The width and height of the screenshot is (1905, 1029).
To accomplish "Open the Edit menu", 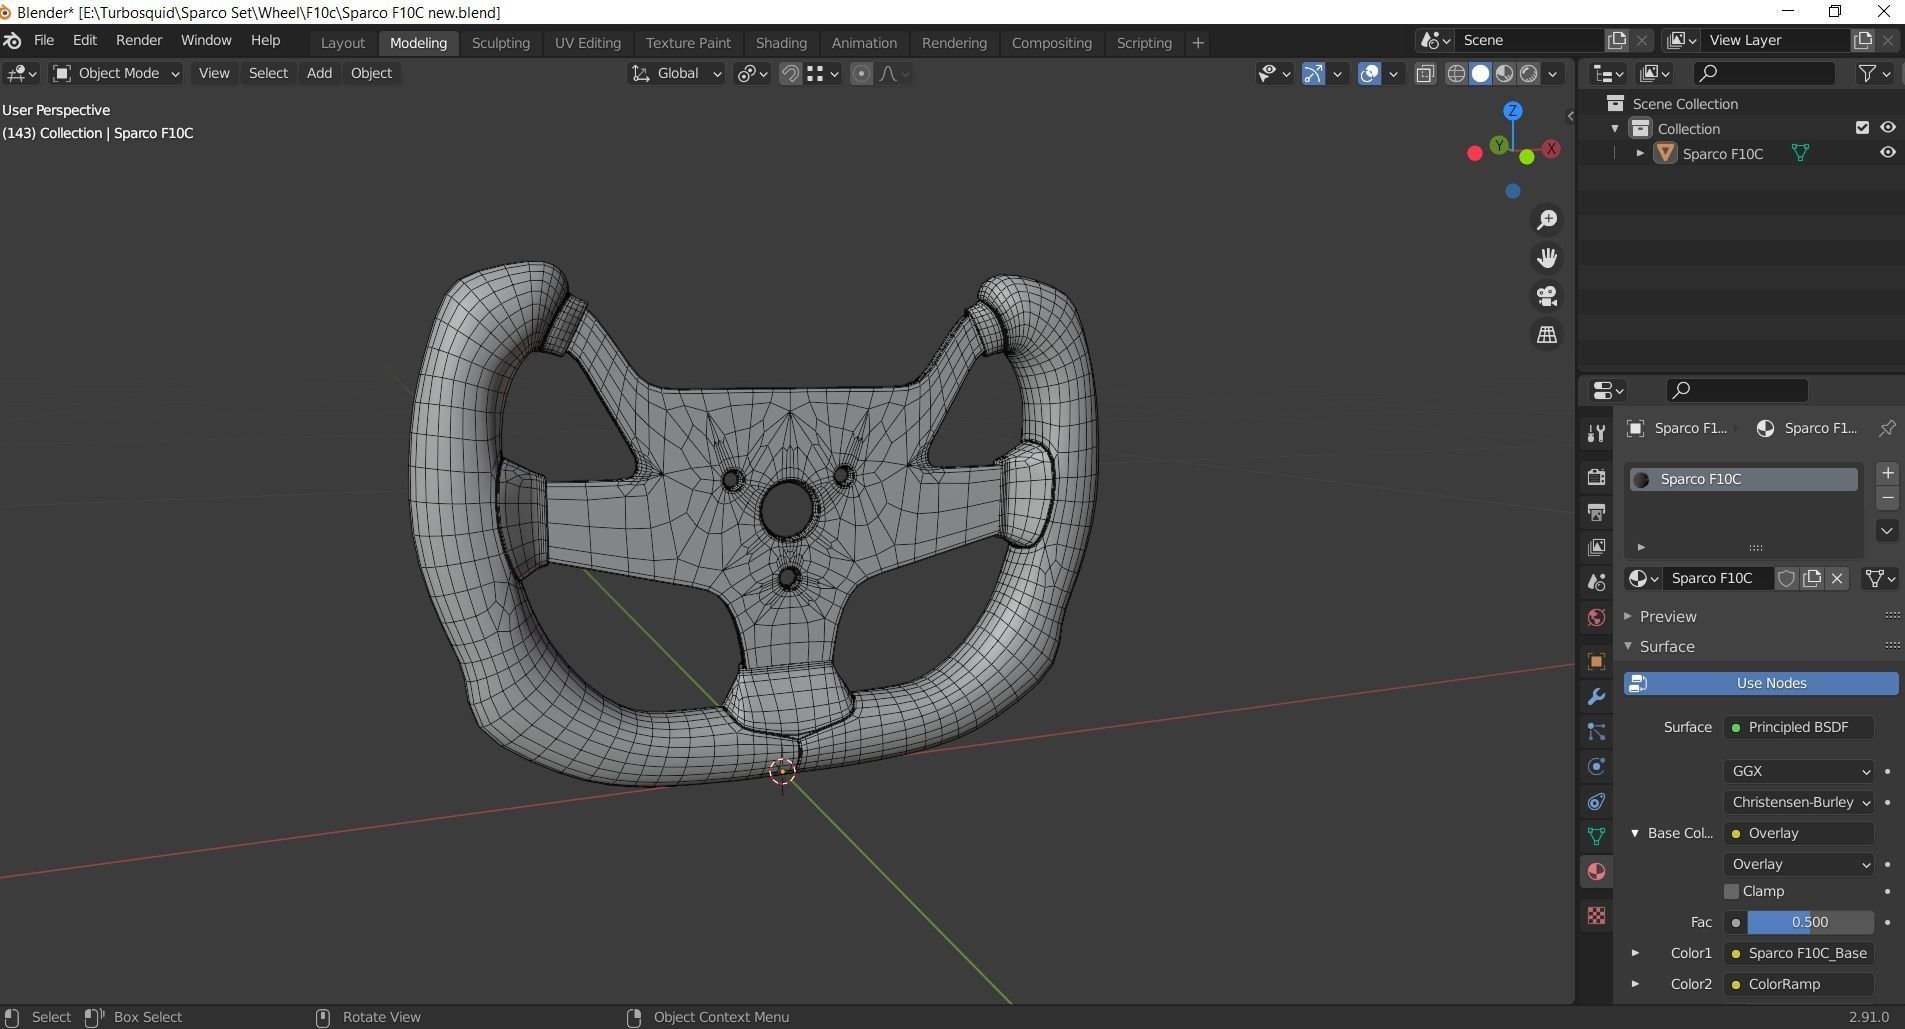I will [85, 41].
